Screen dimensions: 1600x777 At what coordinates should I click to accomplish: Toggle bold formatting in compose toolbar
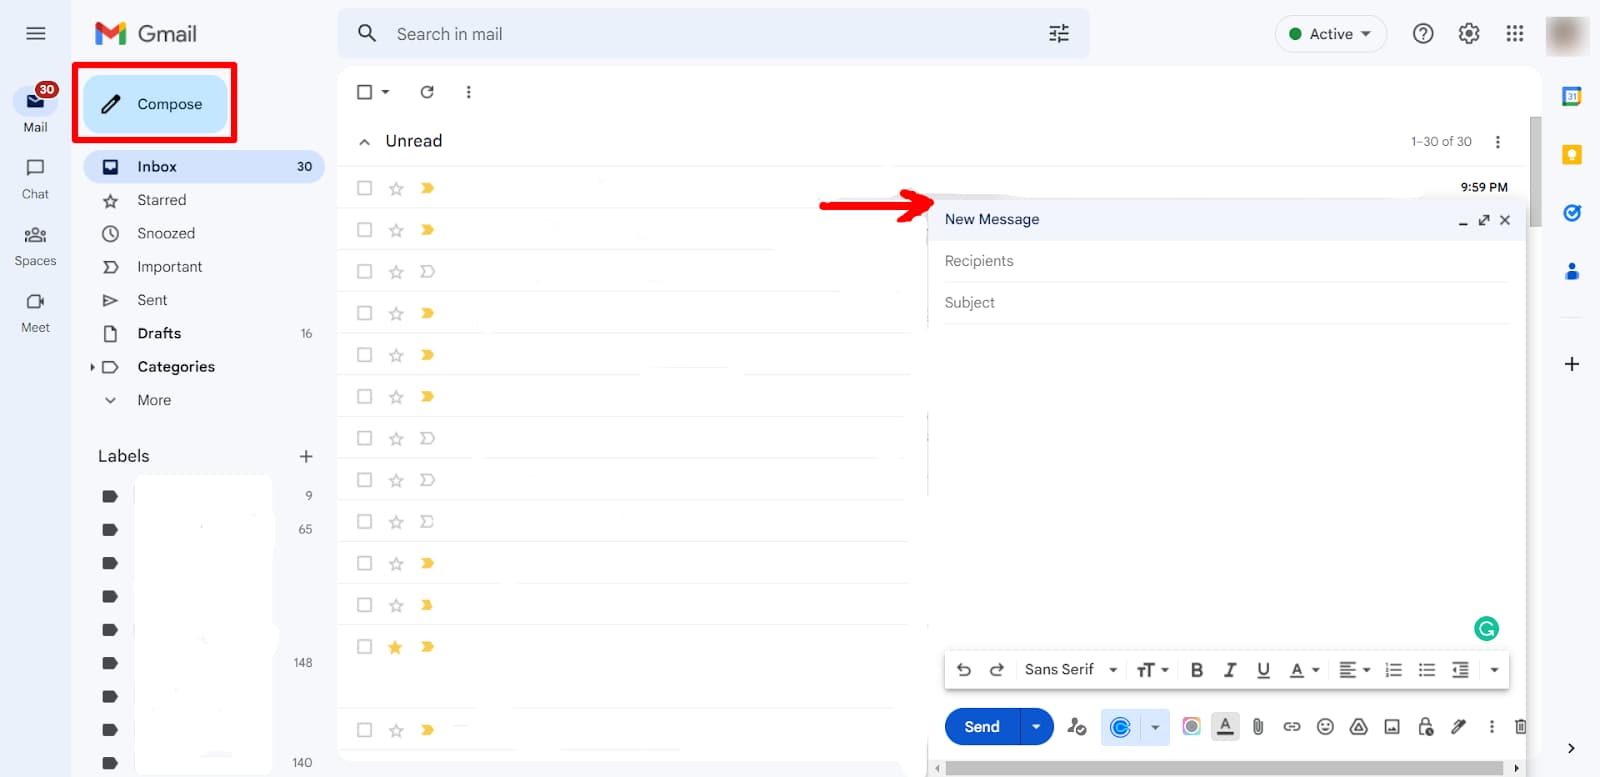pos(1196,670)
